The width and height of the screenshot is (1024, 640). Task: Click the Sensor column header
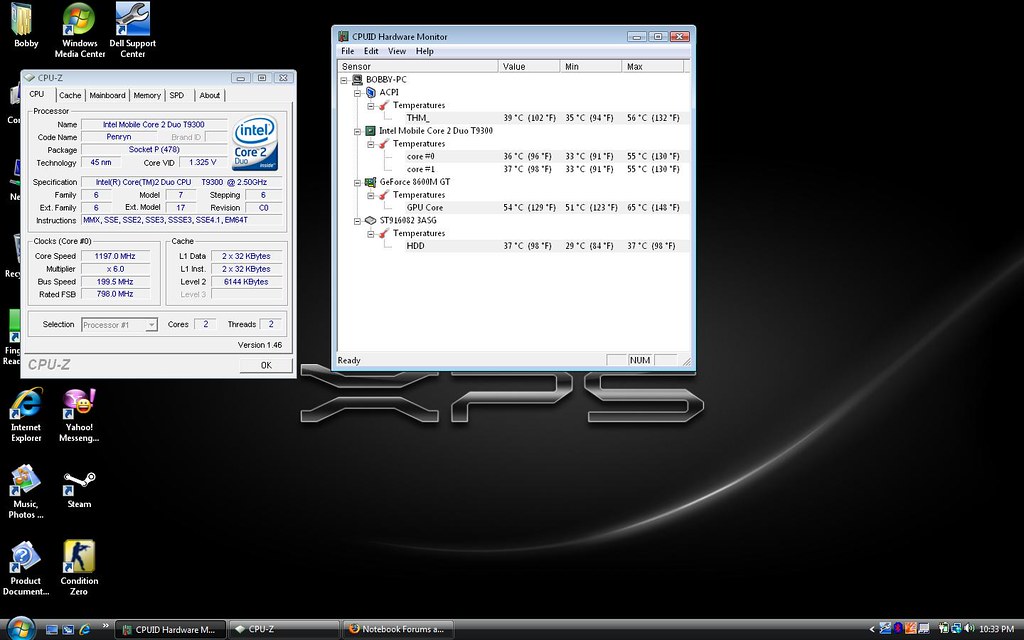[x=417, y=66]
